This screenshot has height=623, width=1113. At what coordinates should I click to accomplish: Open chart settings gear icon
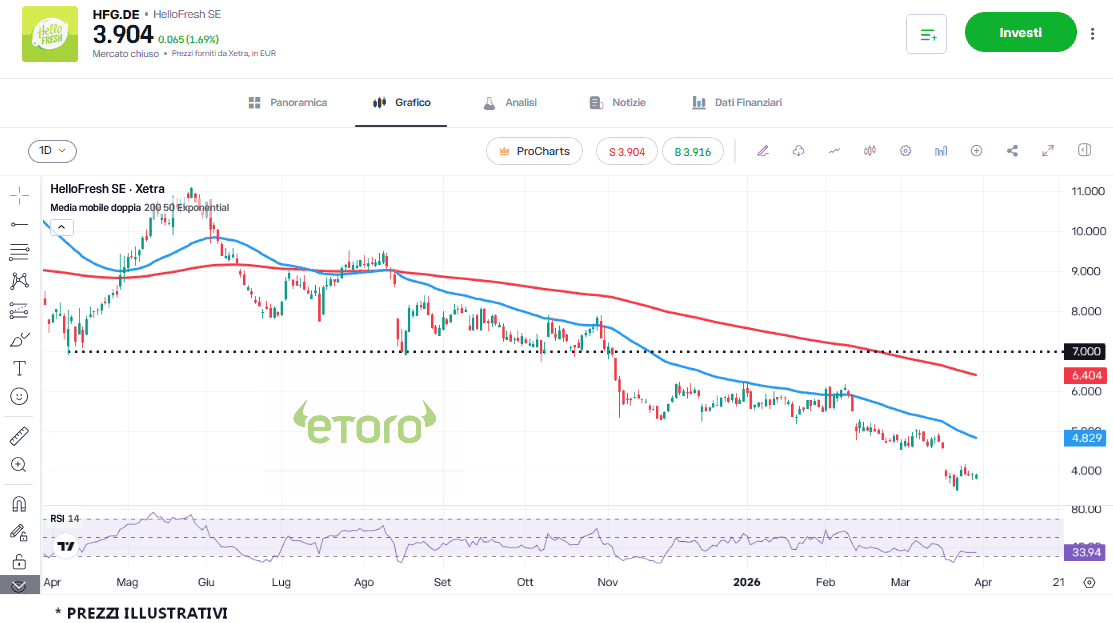[905, 151]
